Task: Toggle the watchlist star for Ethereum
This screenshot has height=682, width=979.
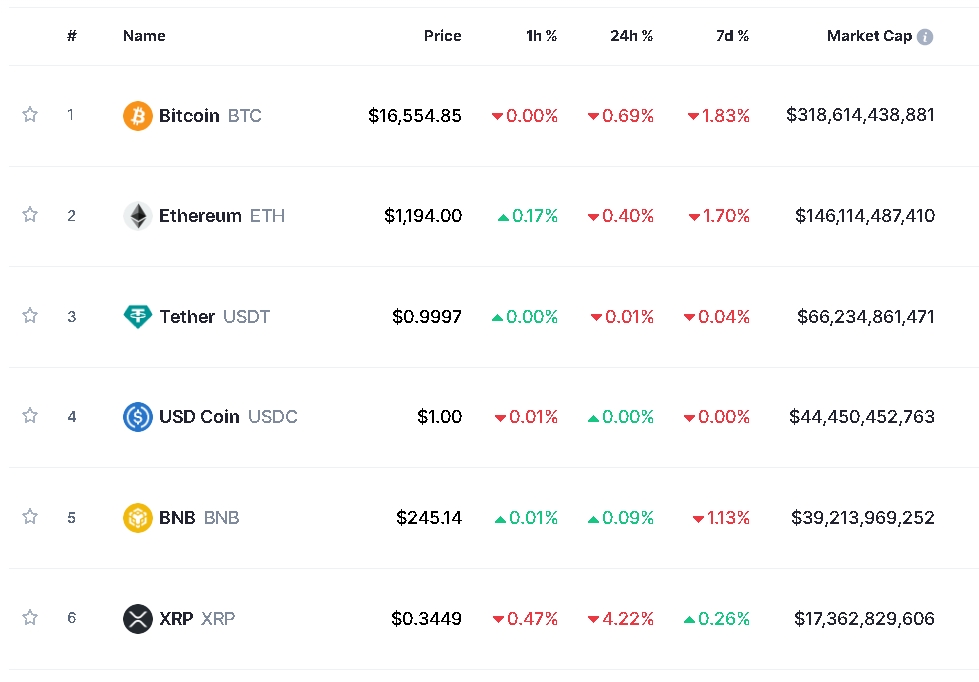Action: coord(30,215)
